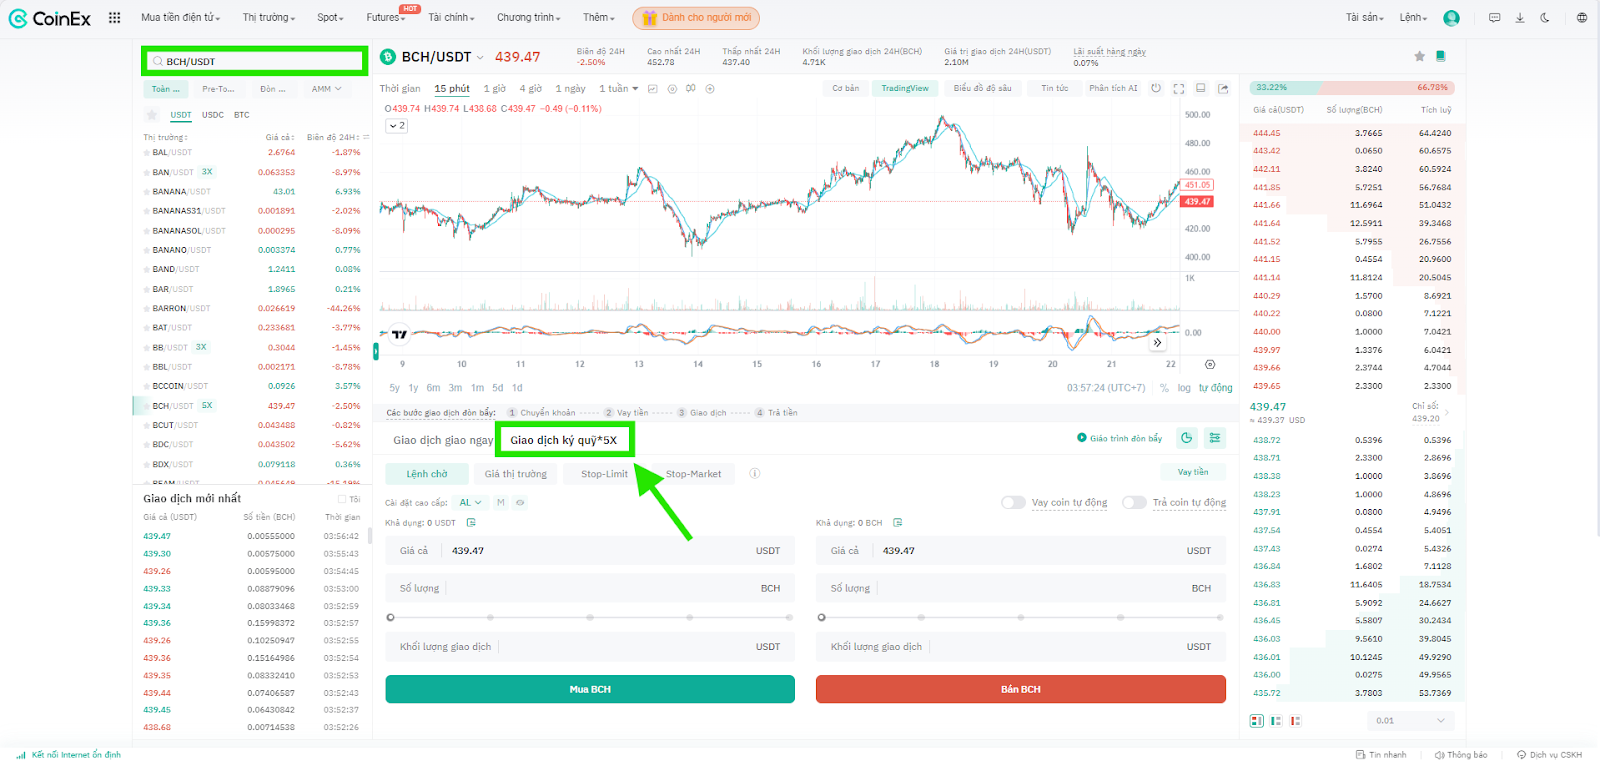
Task: Switch to Giao dịch giao ngay tab
Action: [x=443, y=440]
